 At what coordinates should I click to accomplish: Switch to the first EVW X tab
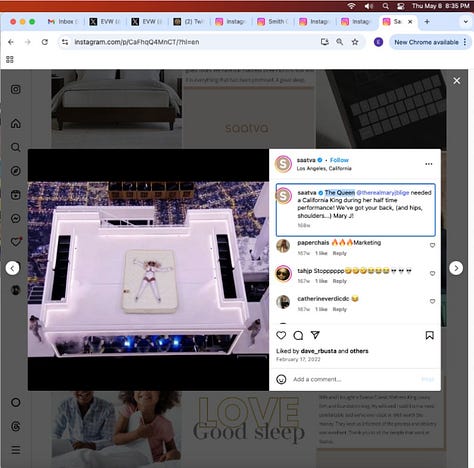click(105, 22)
